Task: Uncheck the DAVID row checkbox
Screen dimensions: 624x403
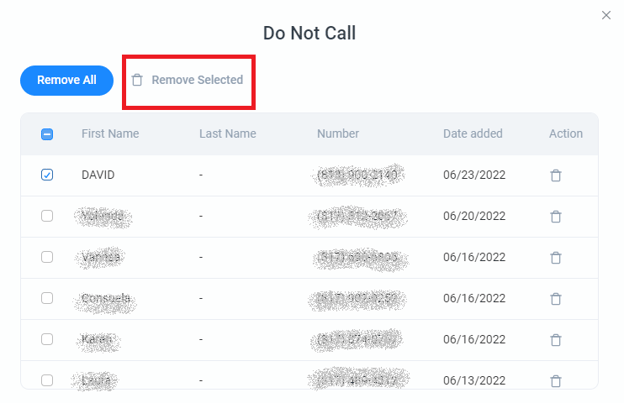Action: click(x=47, y=175)
